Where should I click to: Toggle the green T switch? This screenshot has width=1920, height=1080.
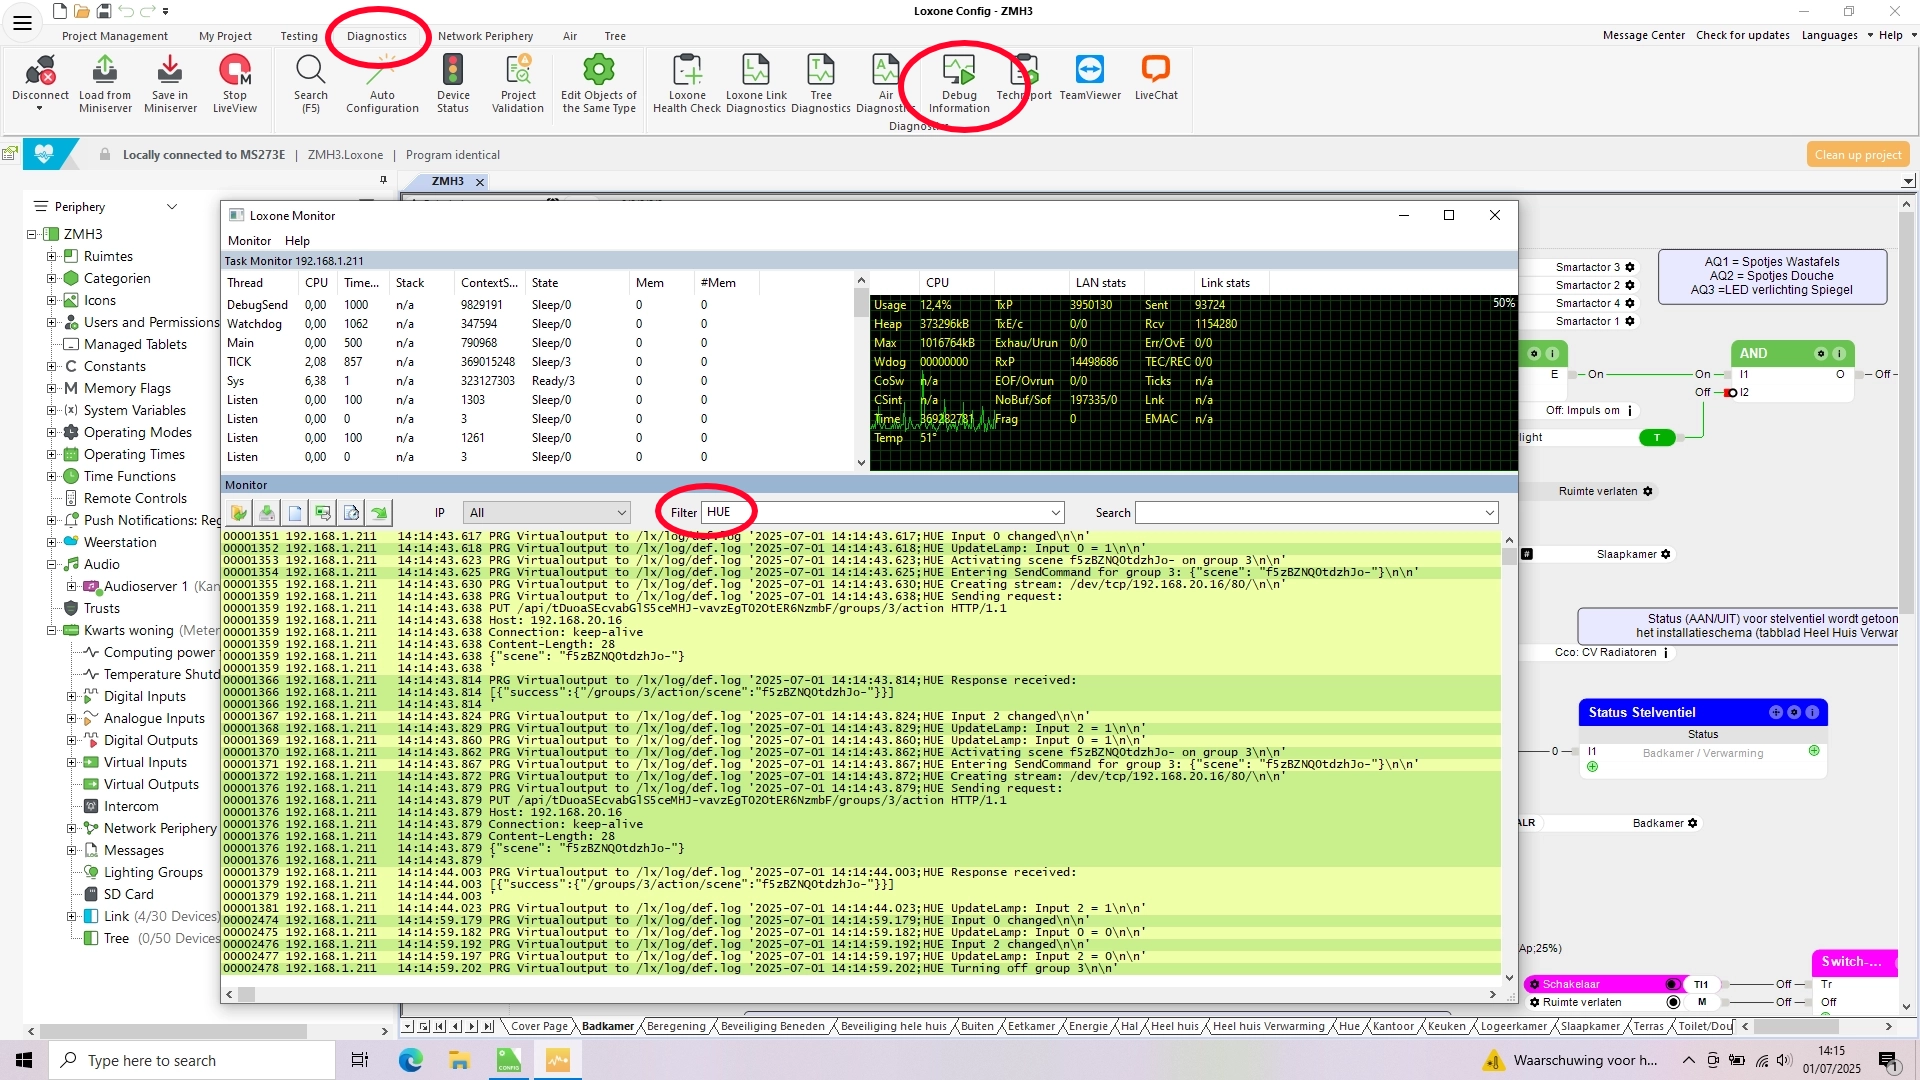pyautogui.click(x=1657, y=437)
